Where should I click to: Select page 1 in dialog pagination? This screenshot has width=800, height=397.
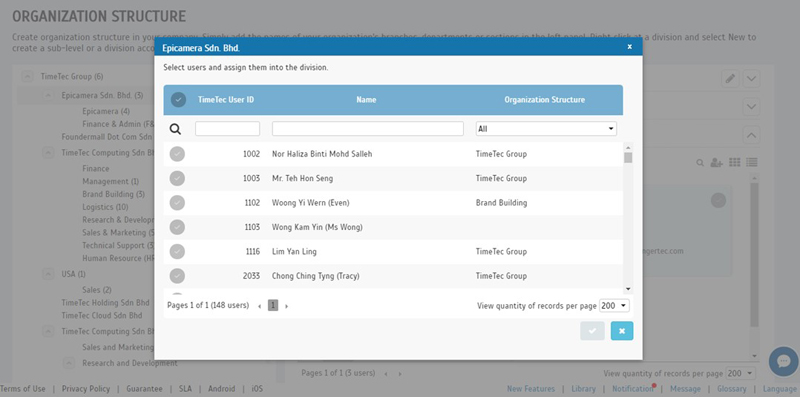pos(273,306)
